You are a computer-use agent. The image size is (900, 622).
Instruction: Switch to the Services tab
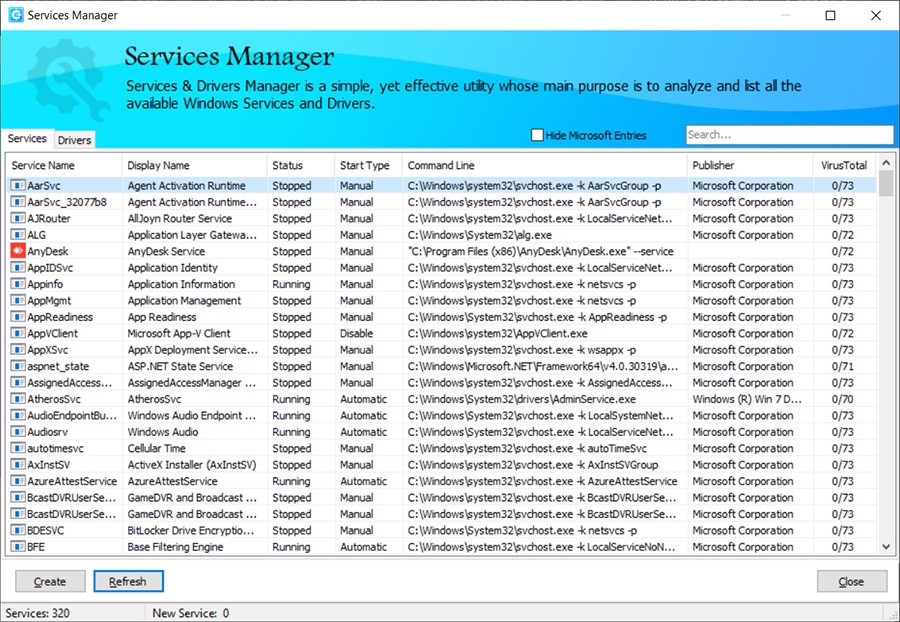coord(27,138)
